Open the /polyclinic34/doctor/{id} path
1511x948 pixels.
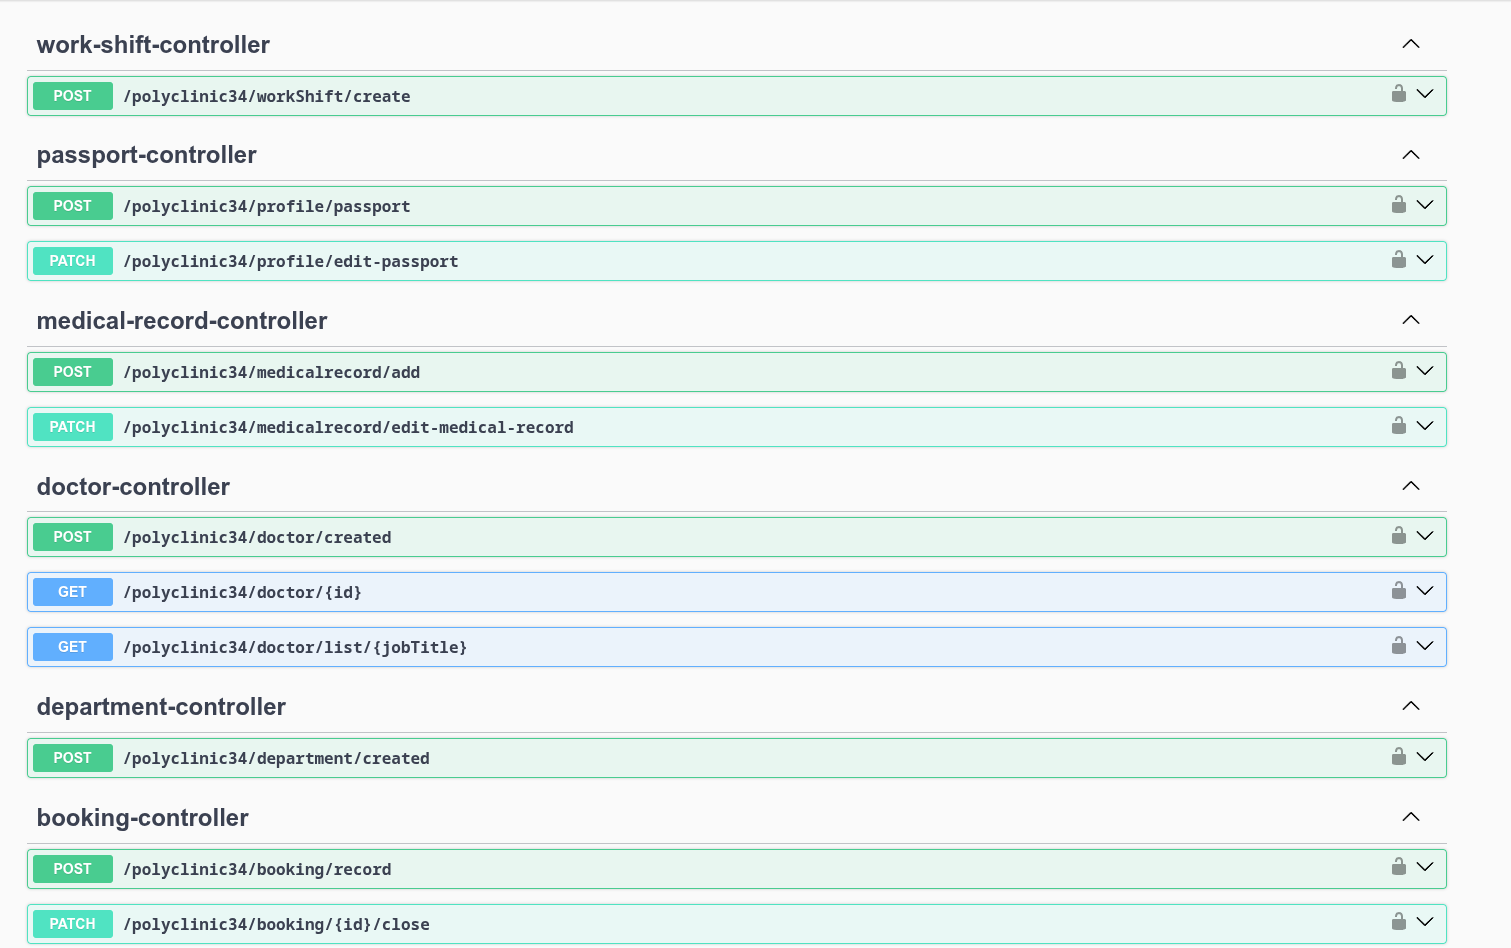click(x=243, y=593)
